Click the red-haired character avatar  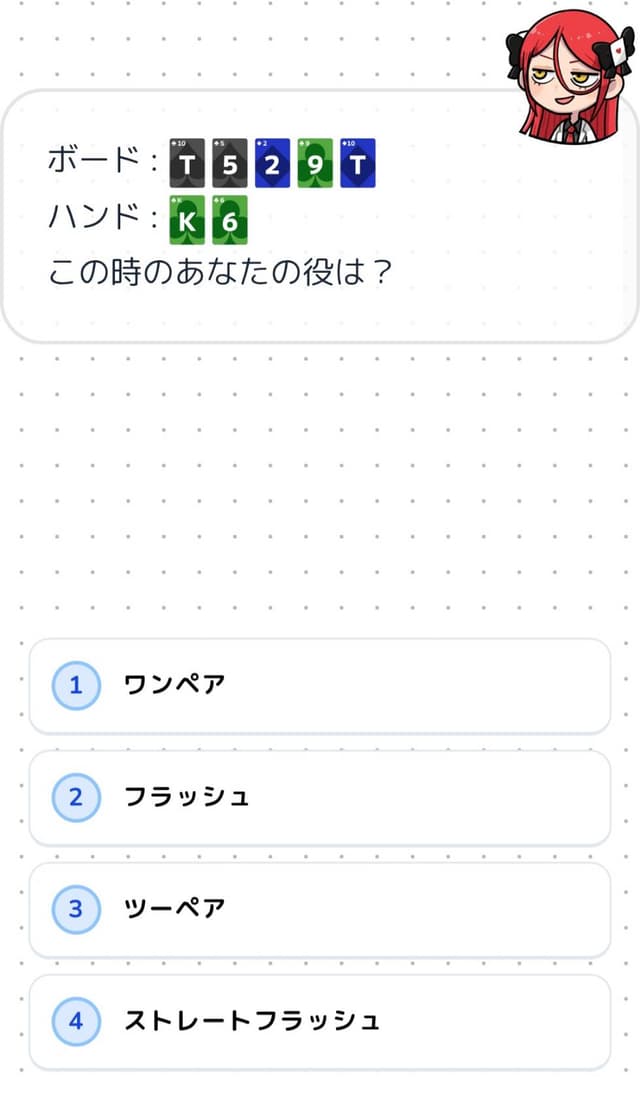573,76
